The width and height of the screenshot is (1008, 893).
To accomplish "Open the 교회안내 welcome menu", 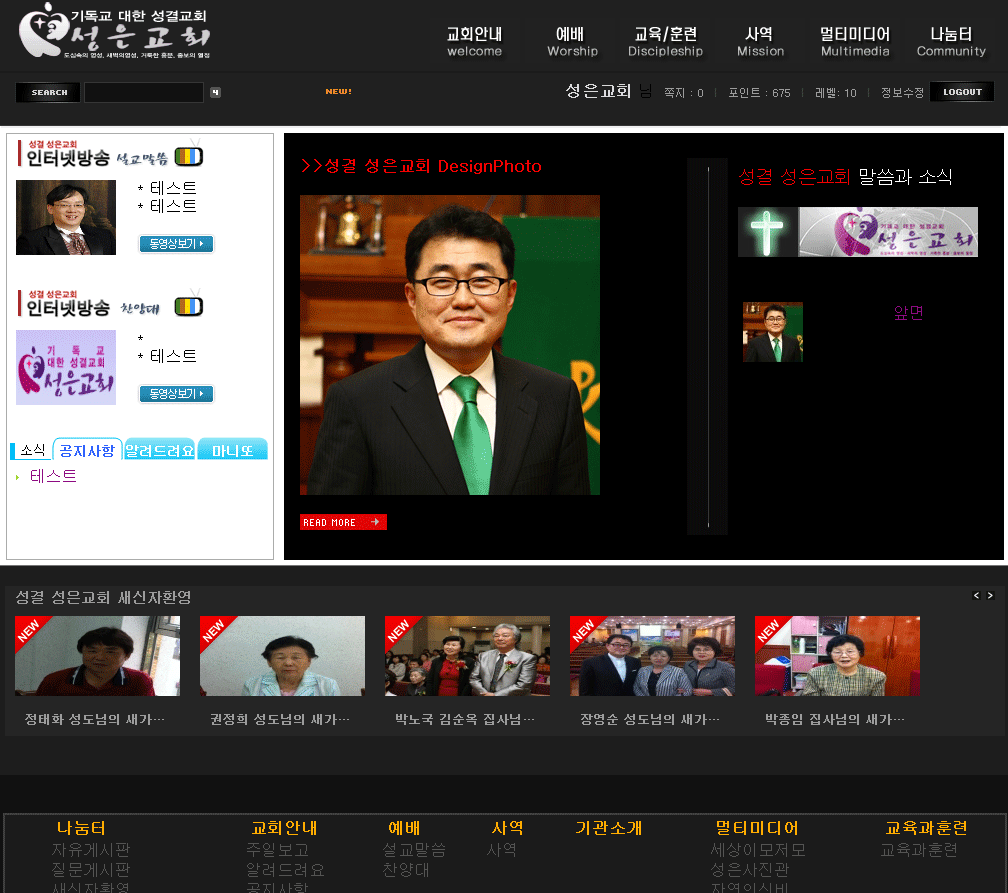I will coord(474,41).
